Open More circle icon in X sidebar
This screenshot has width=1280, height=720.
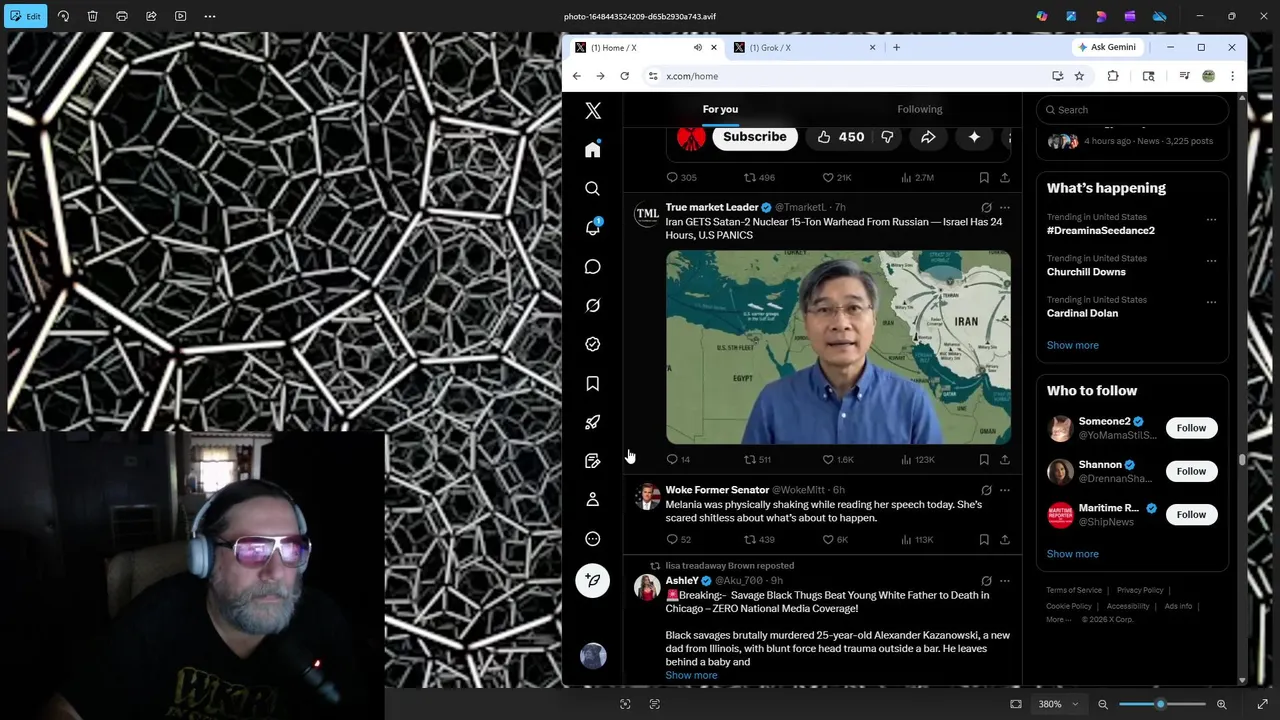point(593,539)
